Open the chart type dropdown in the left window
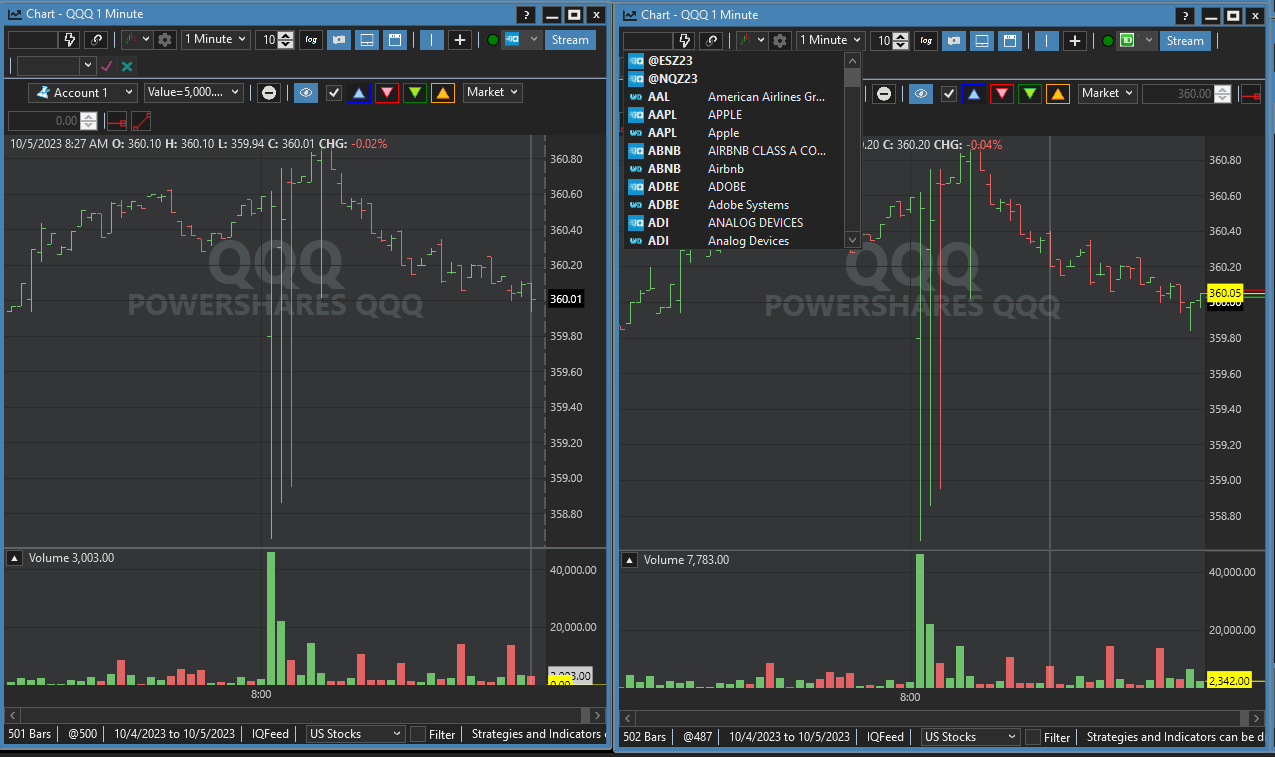Viewport: 1275px width, 757px height. tap(137, 40)
